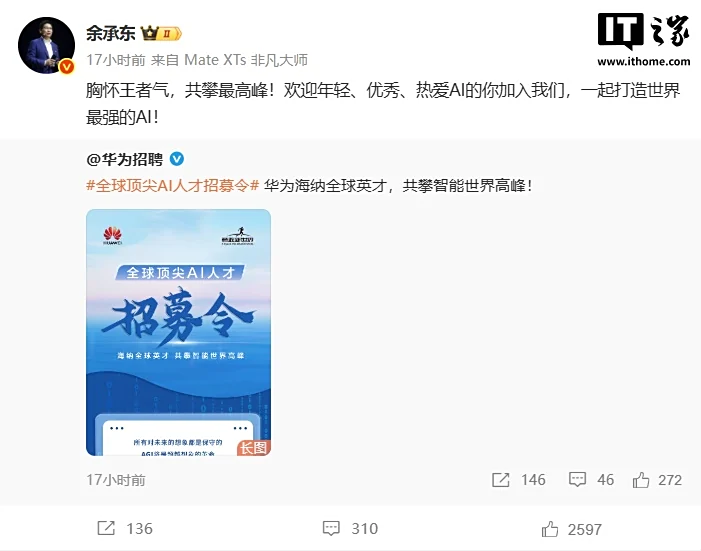
Task: Click the orange verified V badge on avatar
Action: pos(67,67)
